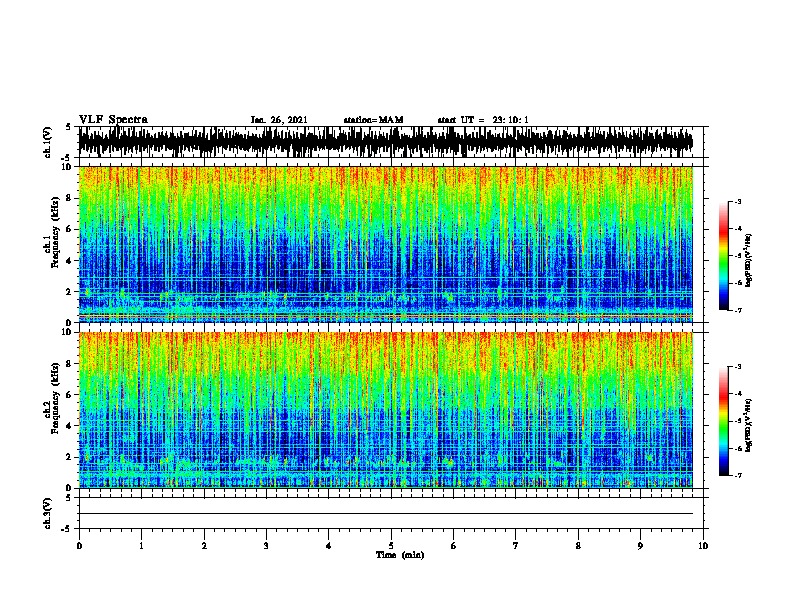Click the "ch.1(V)" waveform axis label
The height and width of the screenshot is (612, 792).
[x=48, y=142]
